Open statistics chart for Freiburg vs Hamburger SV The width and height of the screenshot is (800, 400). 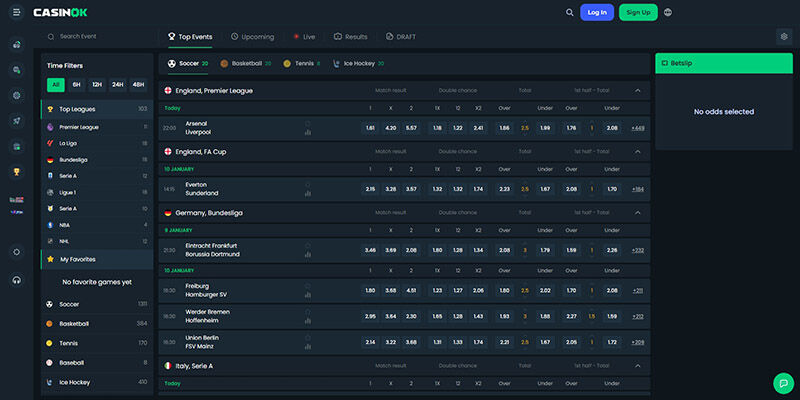click(x=308, y=295)
